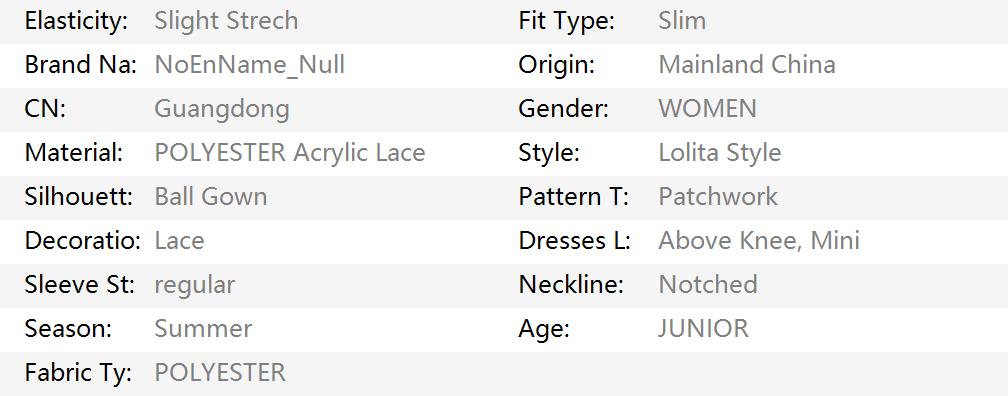Select POLYESTER Acrylic Lace material text
Screen dimensions: 1008x396
tap(290, 153)
